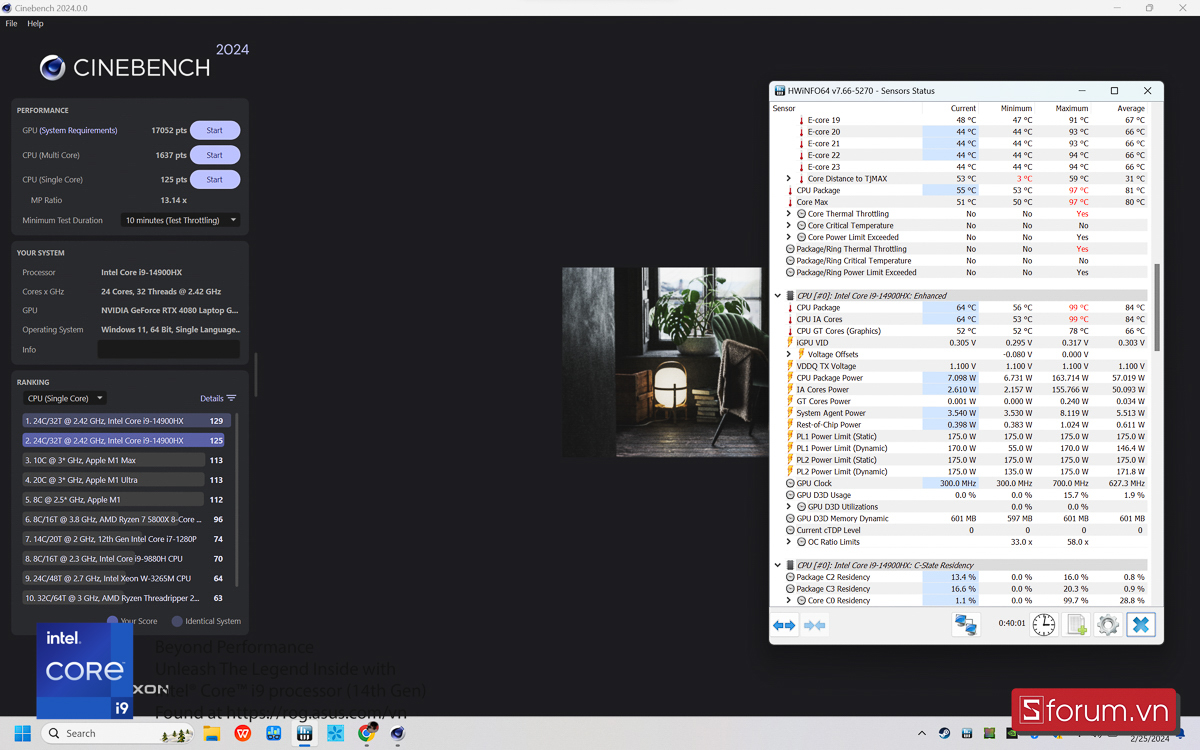Select GPU Clock sensor row
Viewport: 1200px width, 750px height.
click(960, 483)
